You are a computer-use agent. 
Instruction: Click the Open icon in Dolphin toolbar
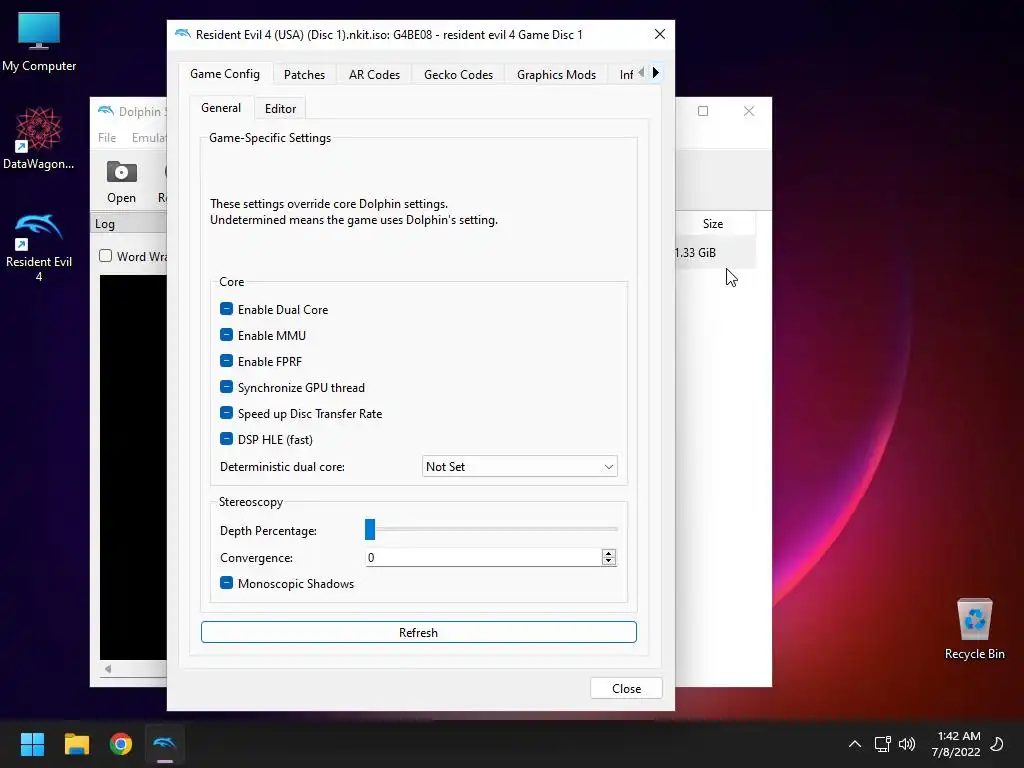121,182
